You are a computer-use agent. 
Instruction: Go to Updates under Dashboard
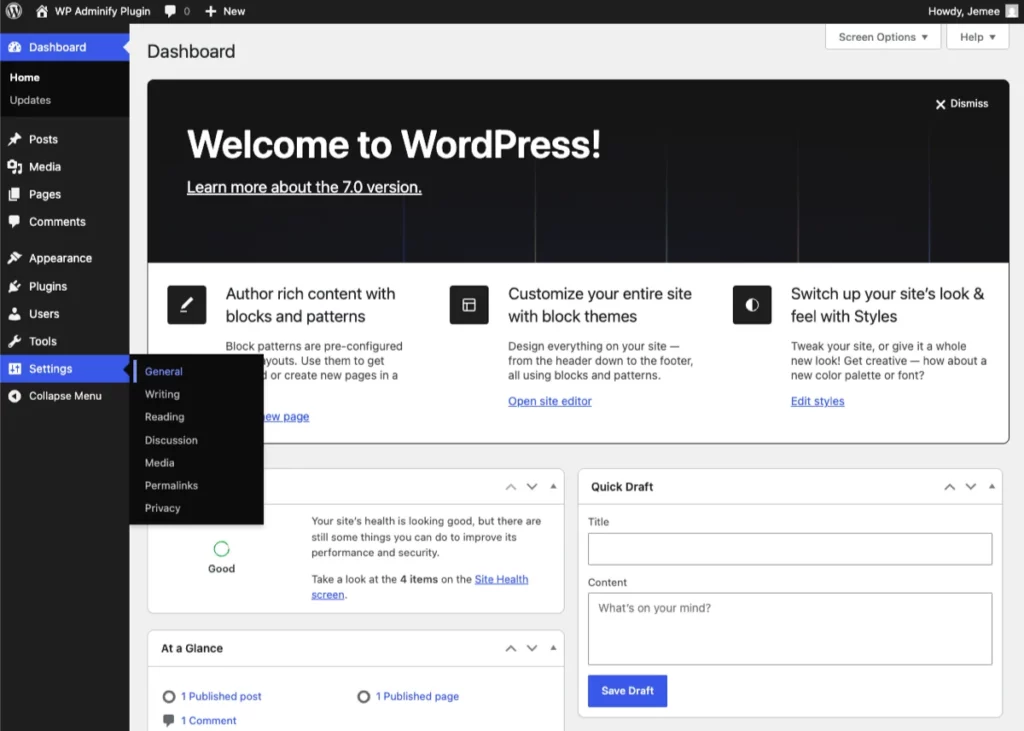(30, 100)
